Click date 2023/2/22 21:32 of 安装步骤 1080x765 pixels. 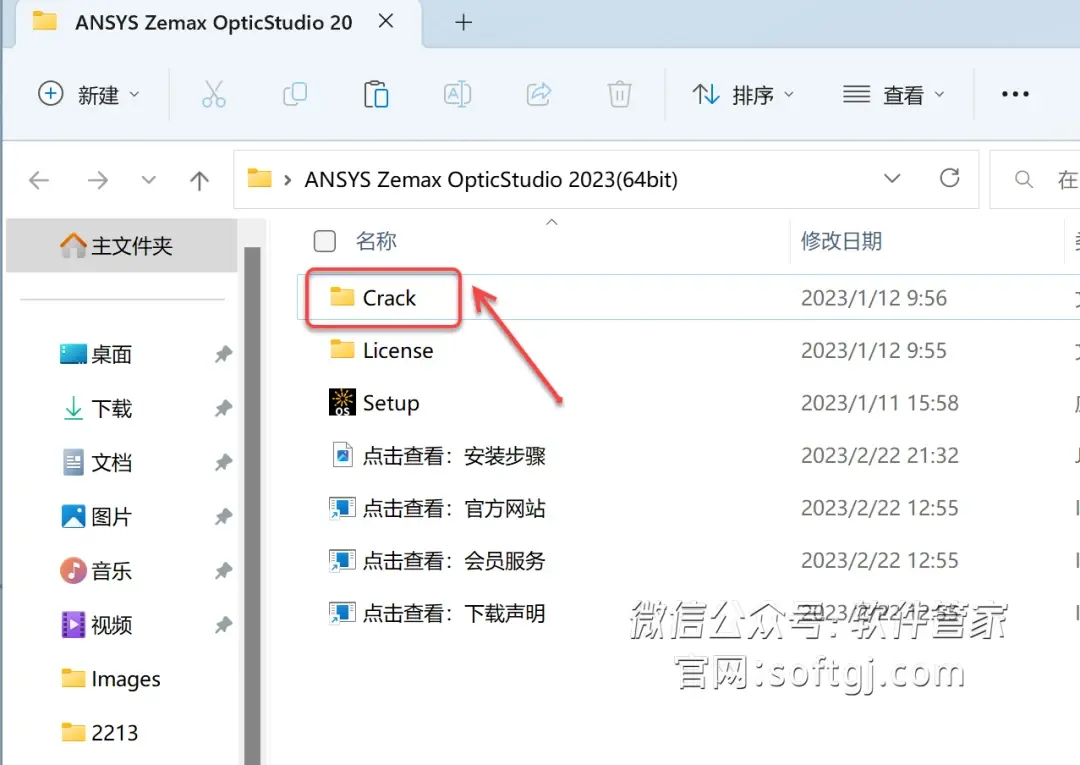tap(880, 455)
